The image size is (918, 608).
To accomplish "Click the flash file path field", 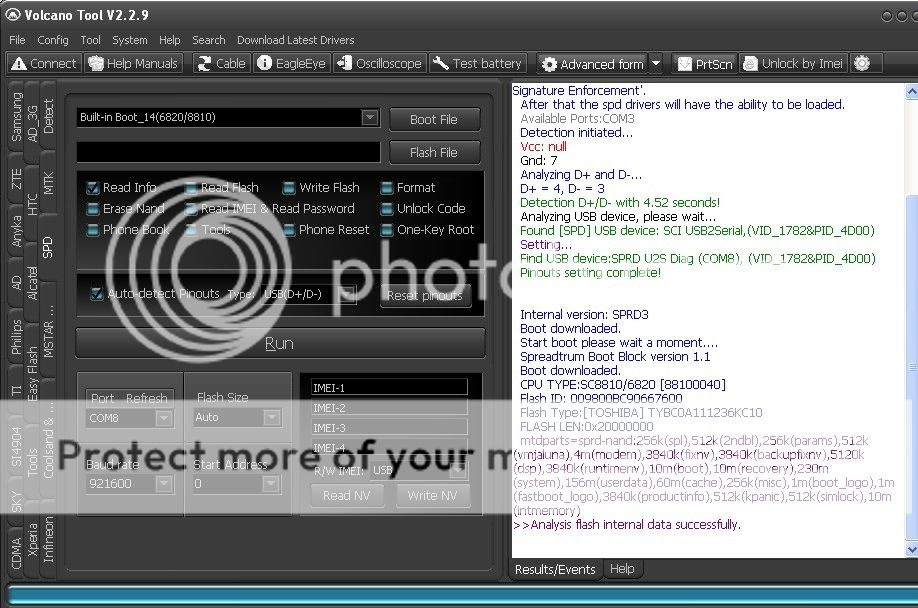I will 228,152.
